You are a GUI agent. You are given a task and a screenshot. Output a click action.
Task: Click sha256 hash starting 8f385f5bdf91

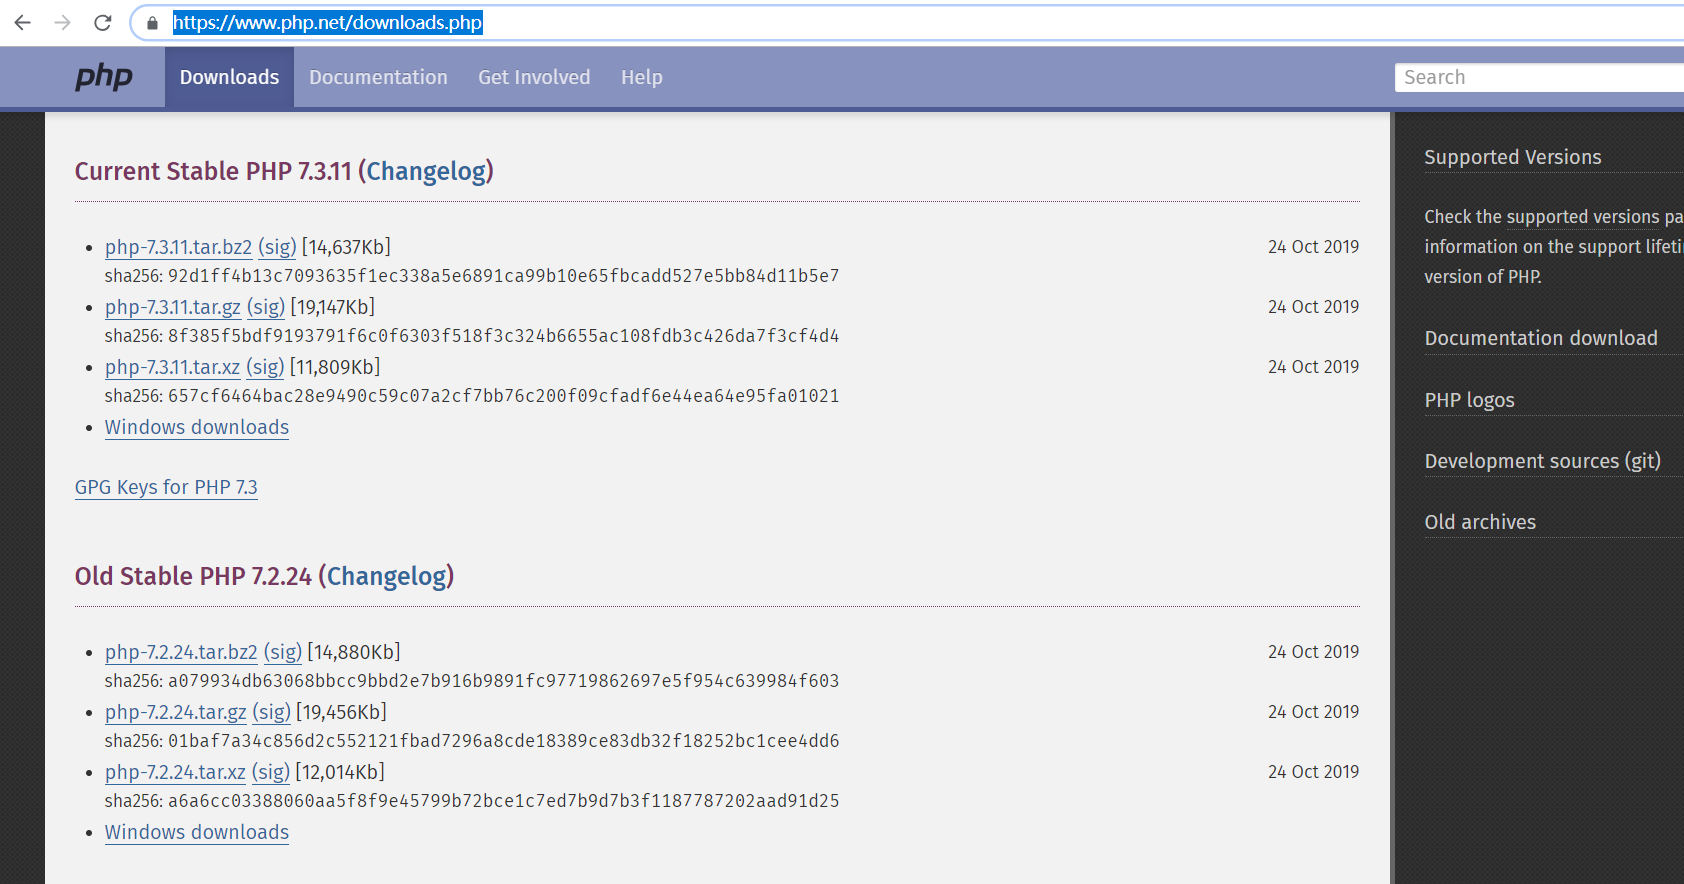[503, 336]
